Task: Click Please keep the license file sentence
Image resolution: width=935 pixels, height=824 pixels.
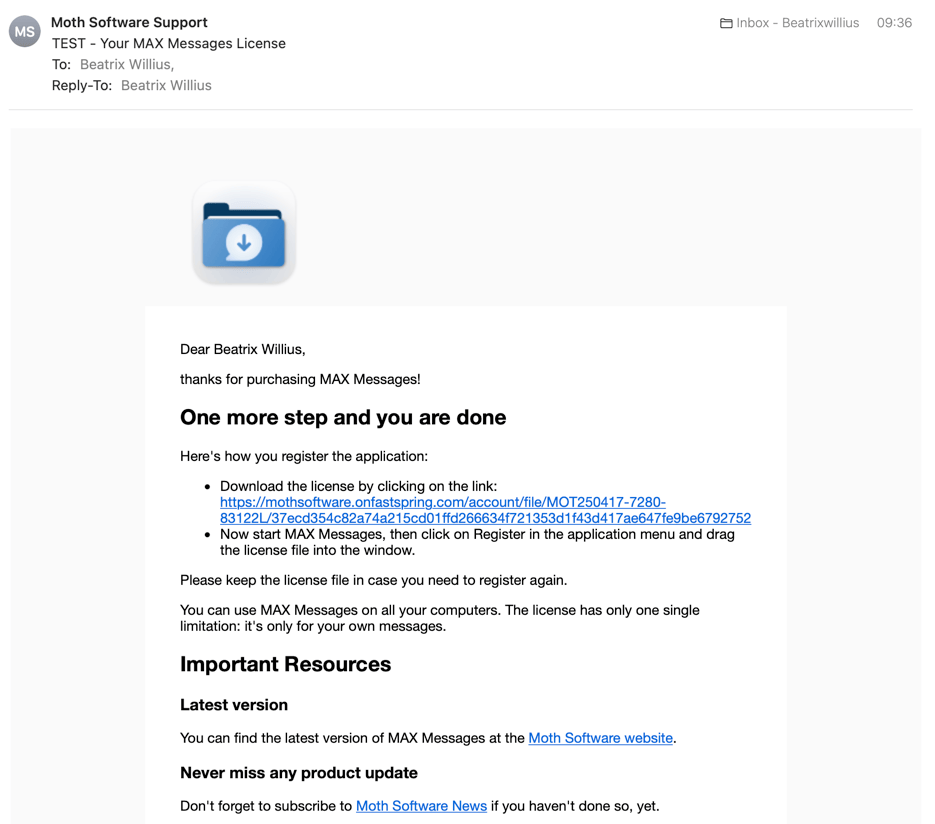Action: point(373,580)
